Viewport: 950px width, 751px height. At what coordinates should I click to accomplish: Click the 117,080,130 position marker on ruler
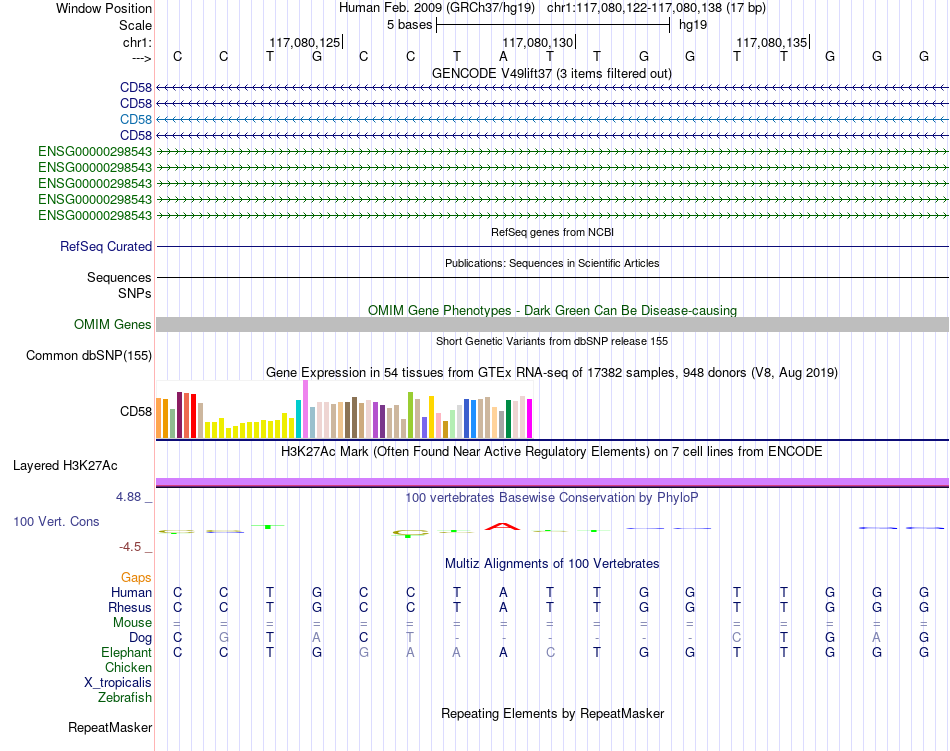pyautogui.click(x=538, y=42)
